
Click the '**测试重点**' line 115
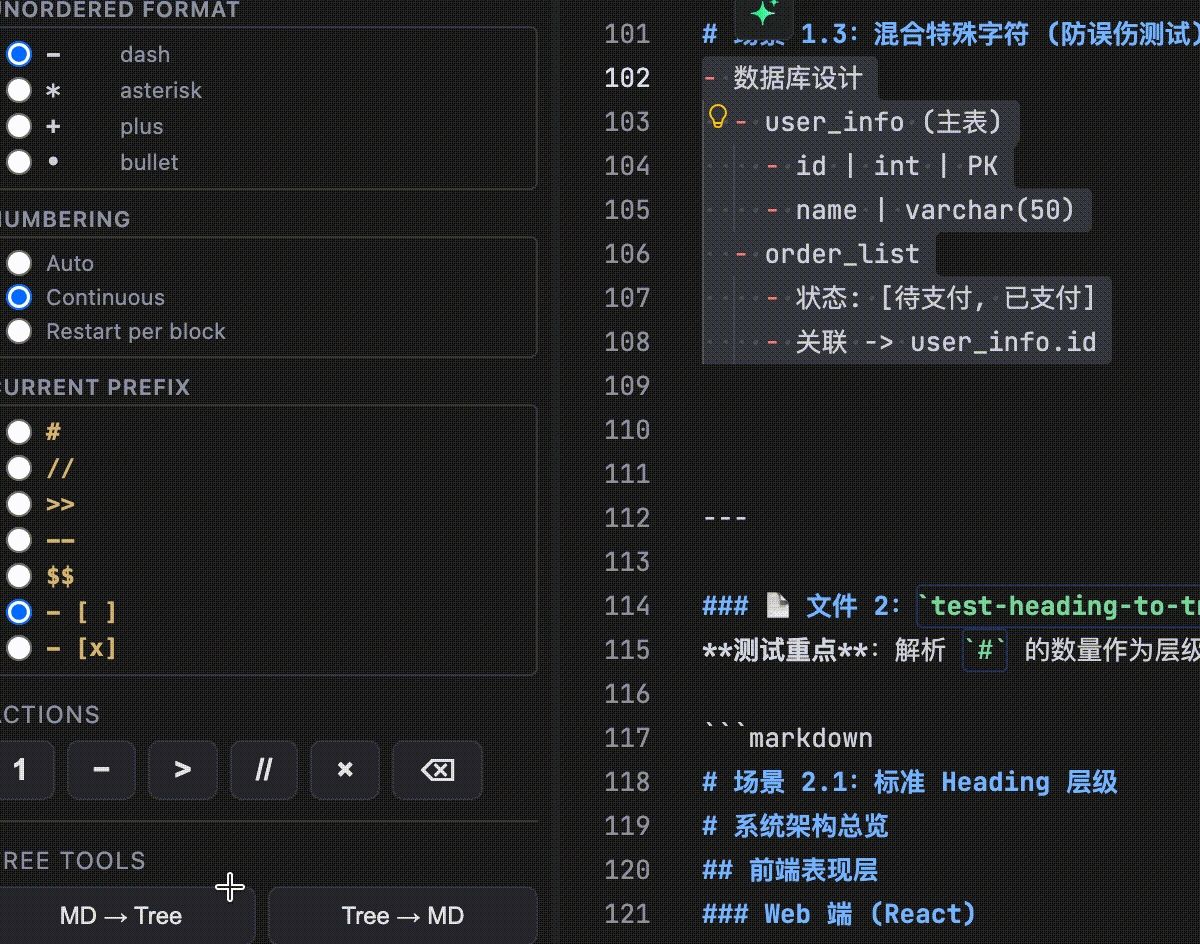coord(950,650)
